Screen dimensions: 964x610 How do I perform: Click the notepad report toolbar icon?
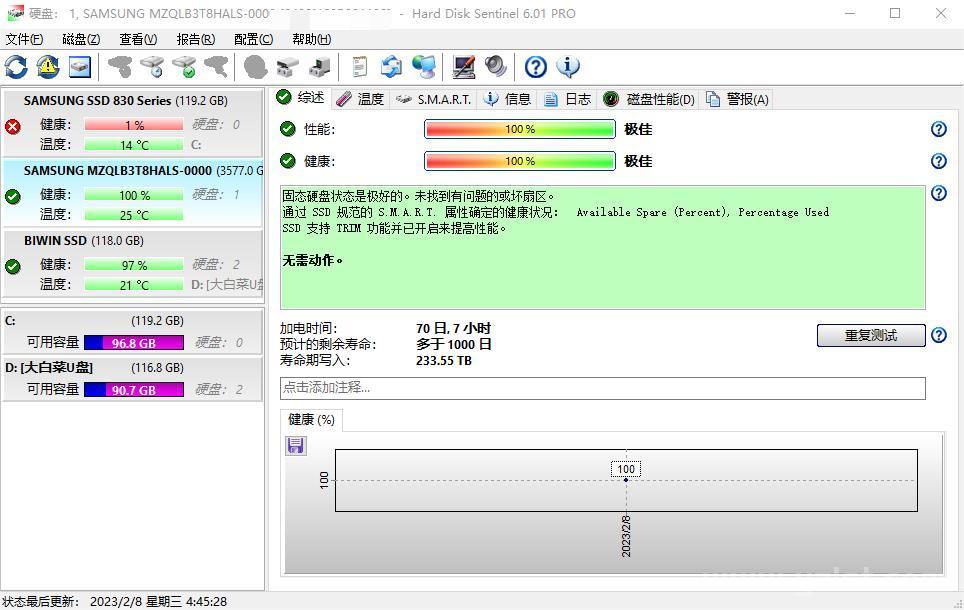pyautogui.click(x=360, y=66)
